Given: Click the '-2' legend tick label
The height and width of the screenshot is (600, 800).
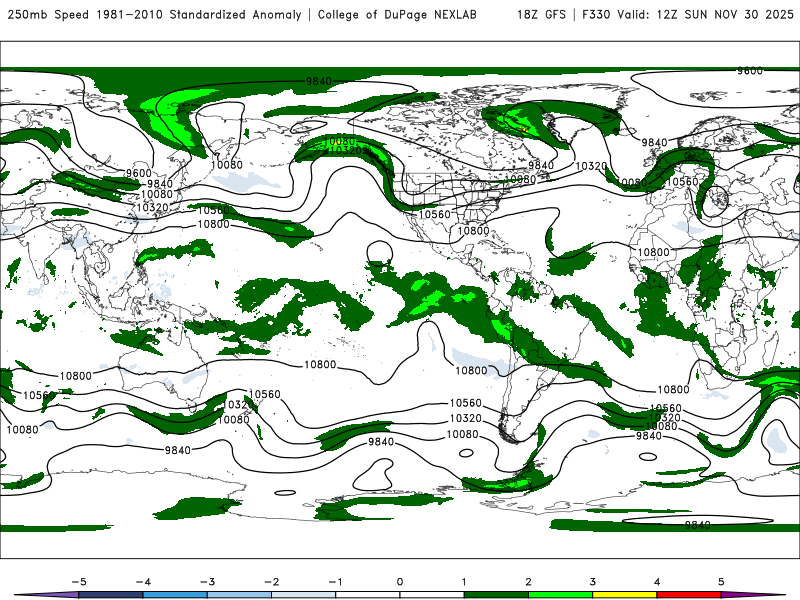Looking at the screenshot, I should [x=271, y=582].
